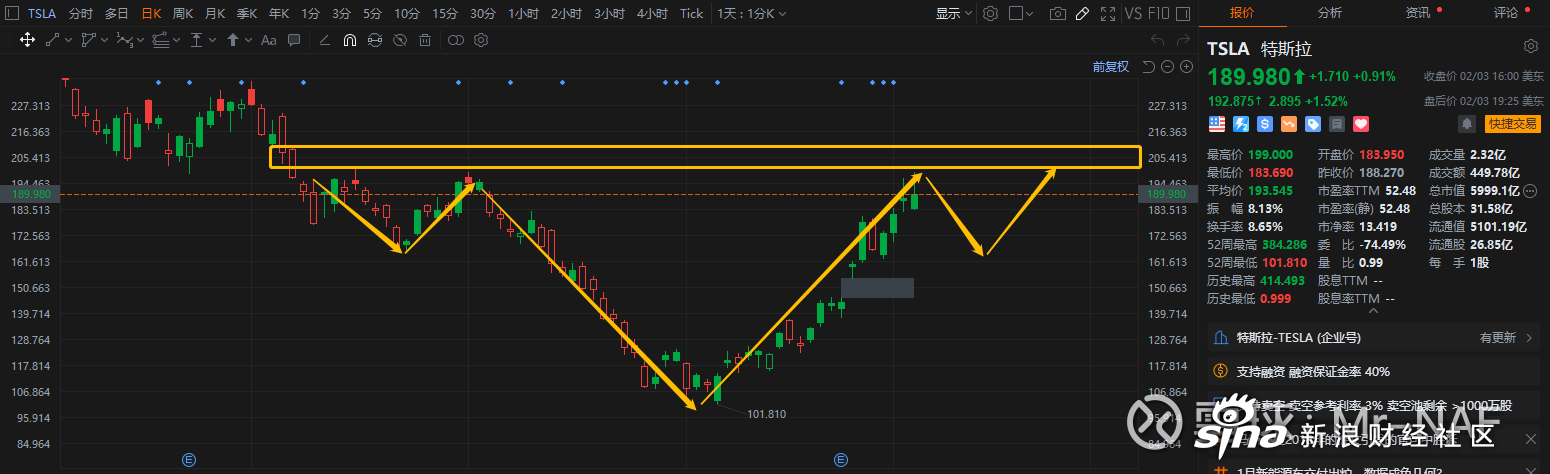1550x474 pixels.
Task: Select the arrow marker tool
Action: pos(232,40)
